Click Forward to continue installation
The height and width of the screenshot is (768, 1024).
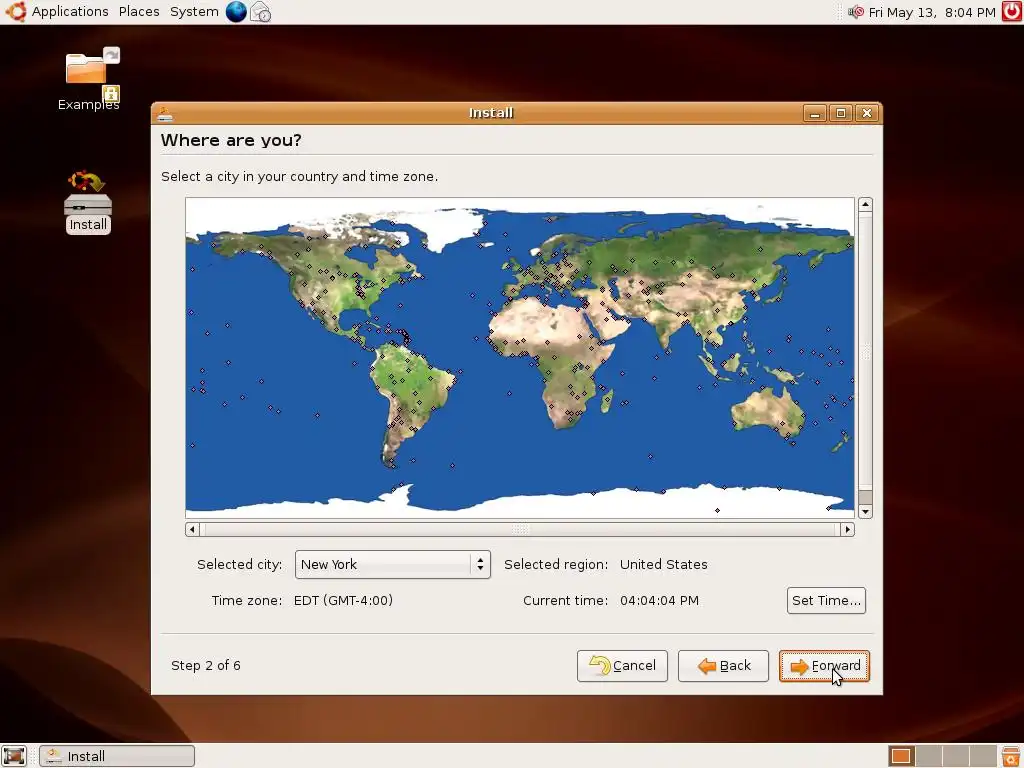824,665
